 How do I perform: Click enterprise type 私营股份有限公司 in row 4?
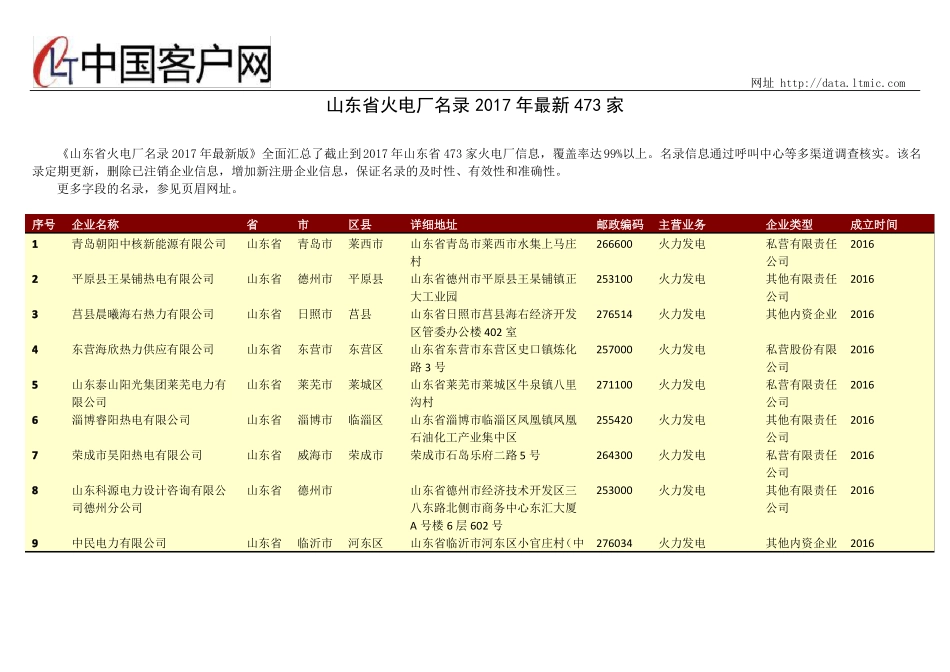(801, 358)
